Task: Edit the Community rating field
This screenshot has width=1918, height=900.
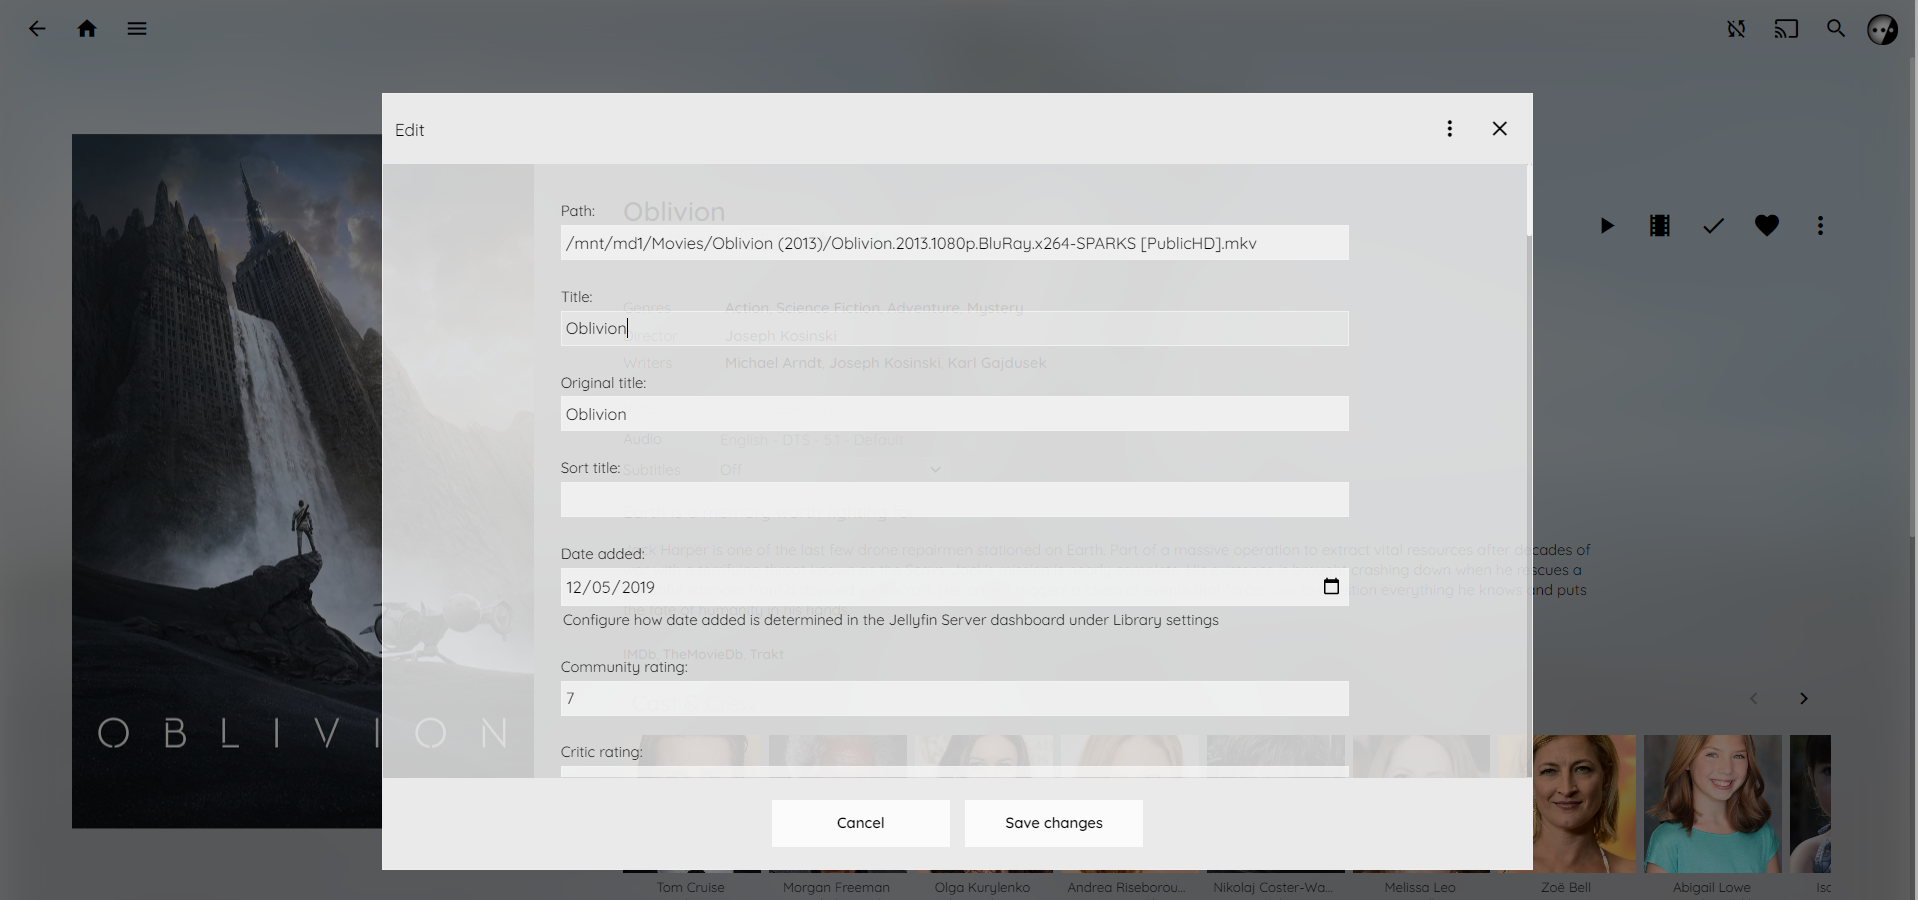Action: (x=954, y=698)
